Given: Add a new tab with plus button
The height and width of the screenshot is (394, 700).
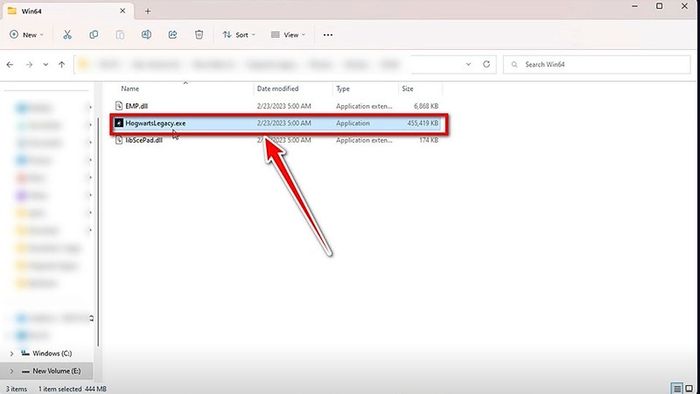Looking at the screenshot, I should [x=148, y=11].
